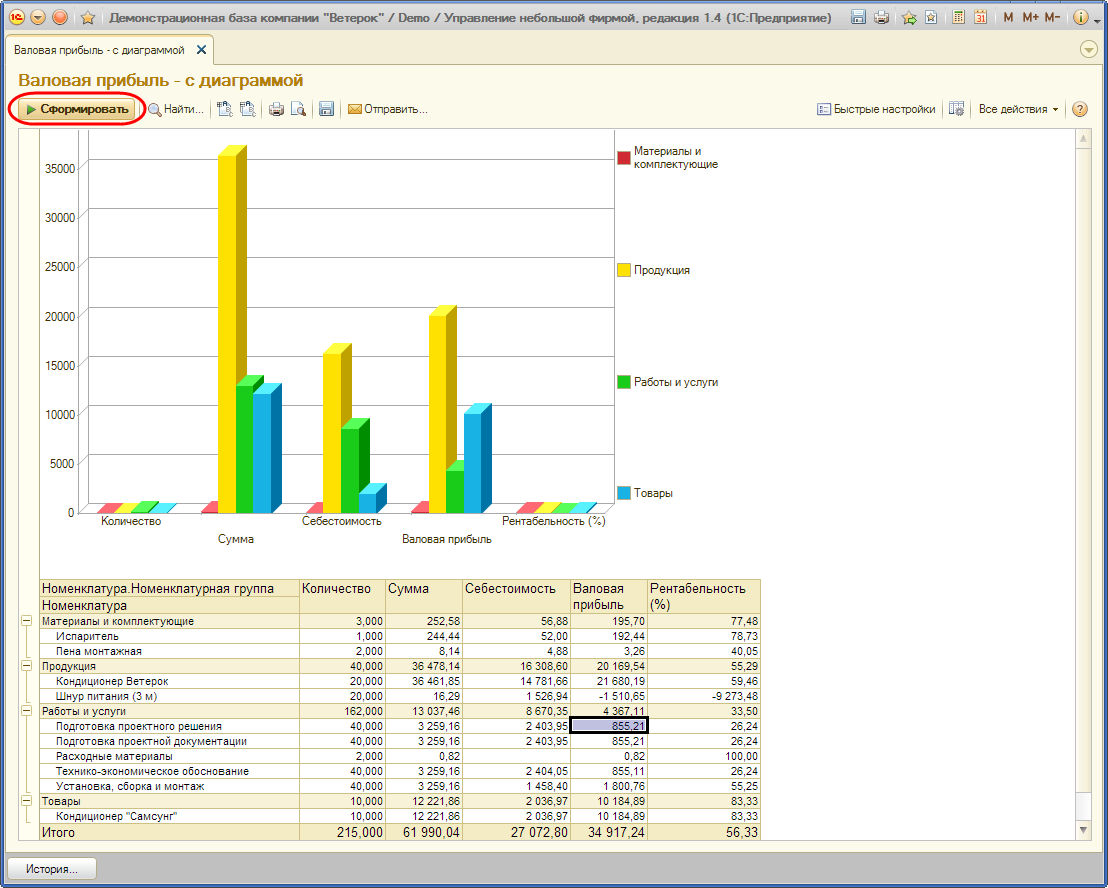Click the blue Товары legend swatch

point(624,493)
